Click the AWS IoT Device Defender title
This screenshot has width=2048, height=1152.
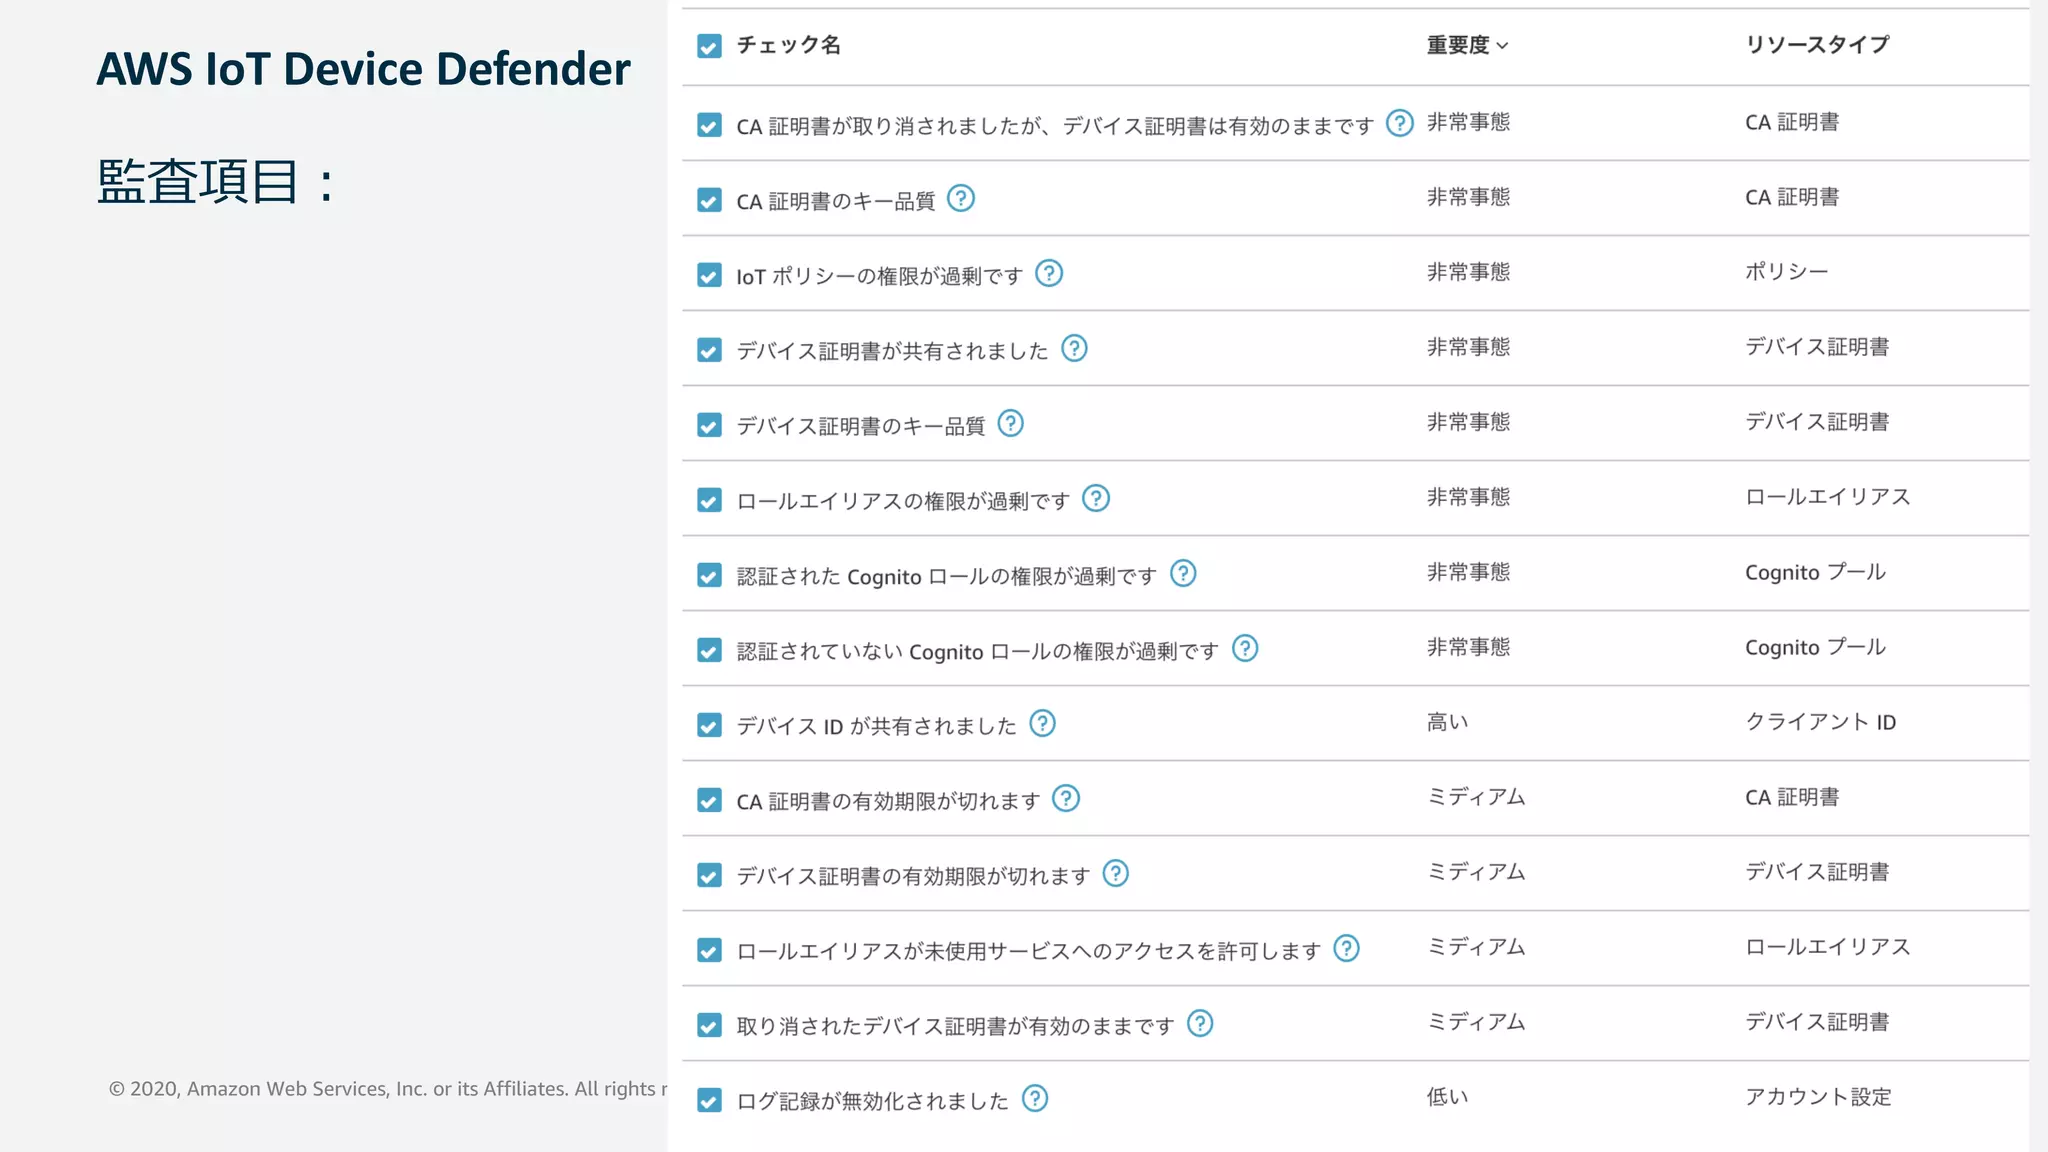tap(363, 69)
